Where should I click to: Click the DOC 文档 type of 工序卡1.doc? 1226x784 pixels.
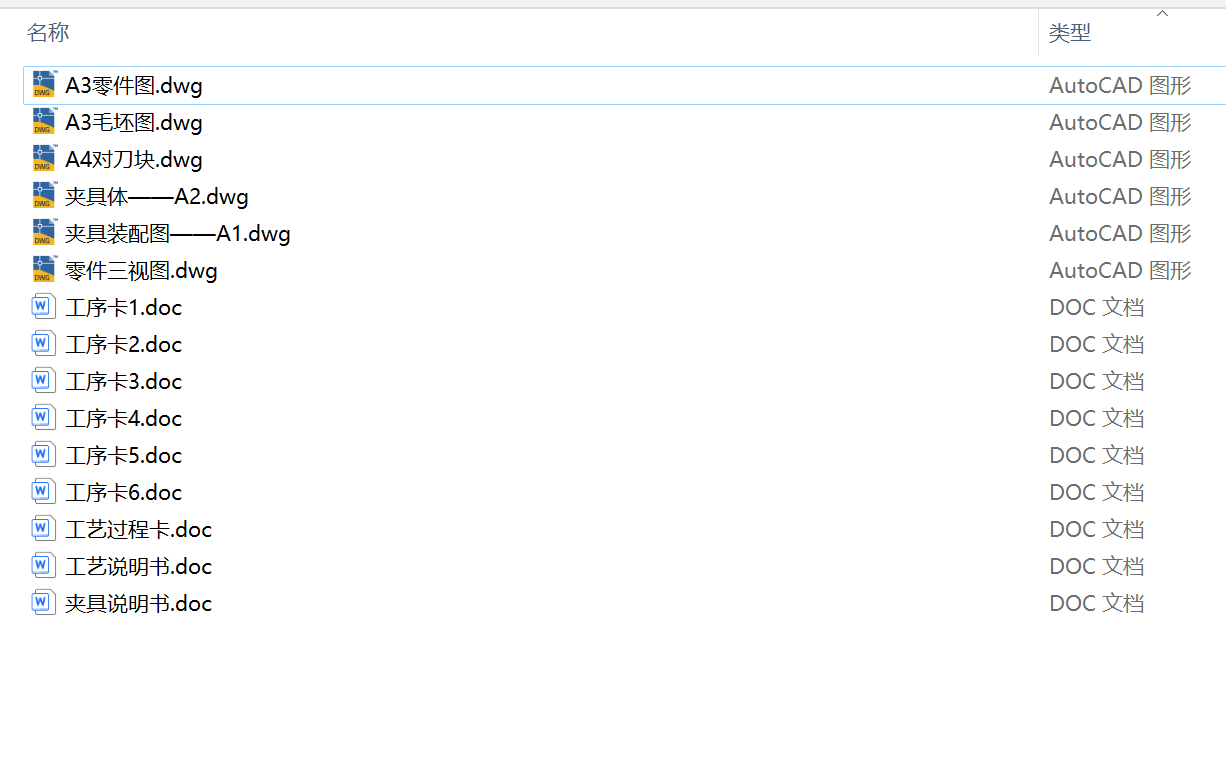coord(1097,308)
